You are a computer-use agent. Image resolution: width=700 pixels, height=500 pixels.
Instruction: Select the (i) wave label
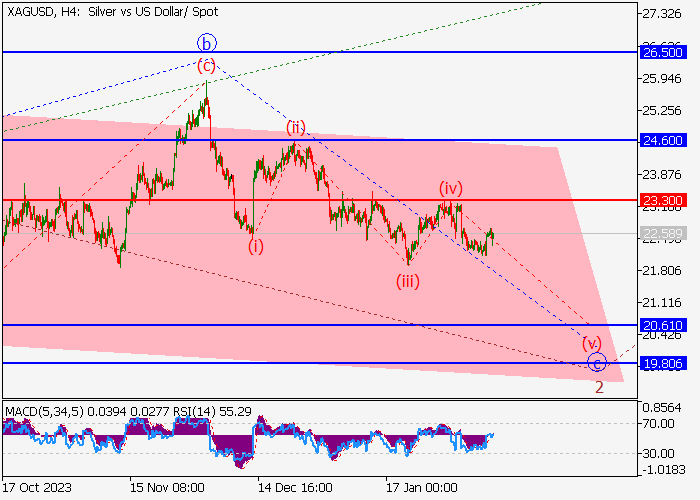[256, 246]
